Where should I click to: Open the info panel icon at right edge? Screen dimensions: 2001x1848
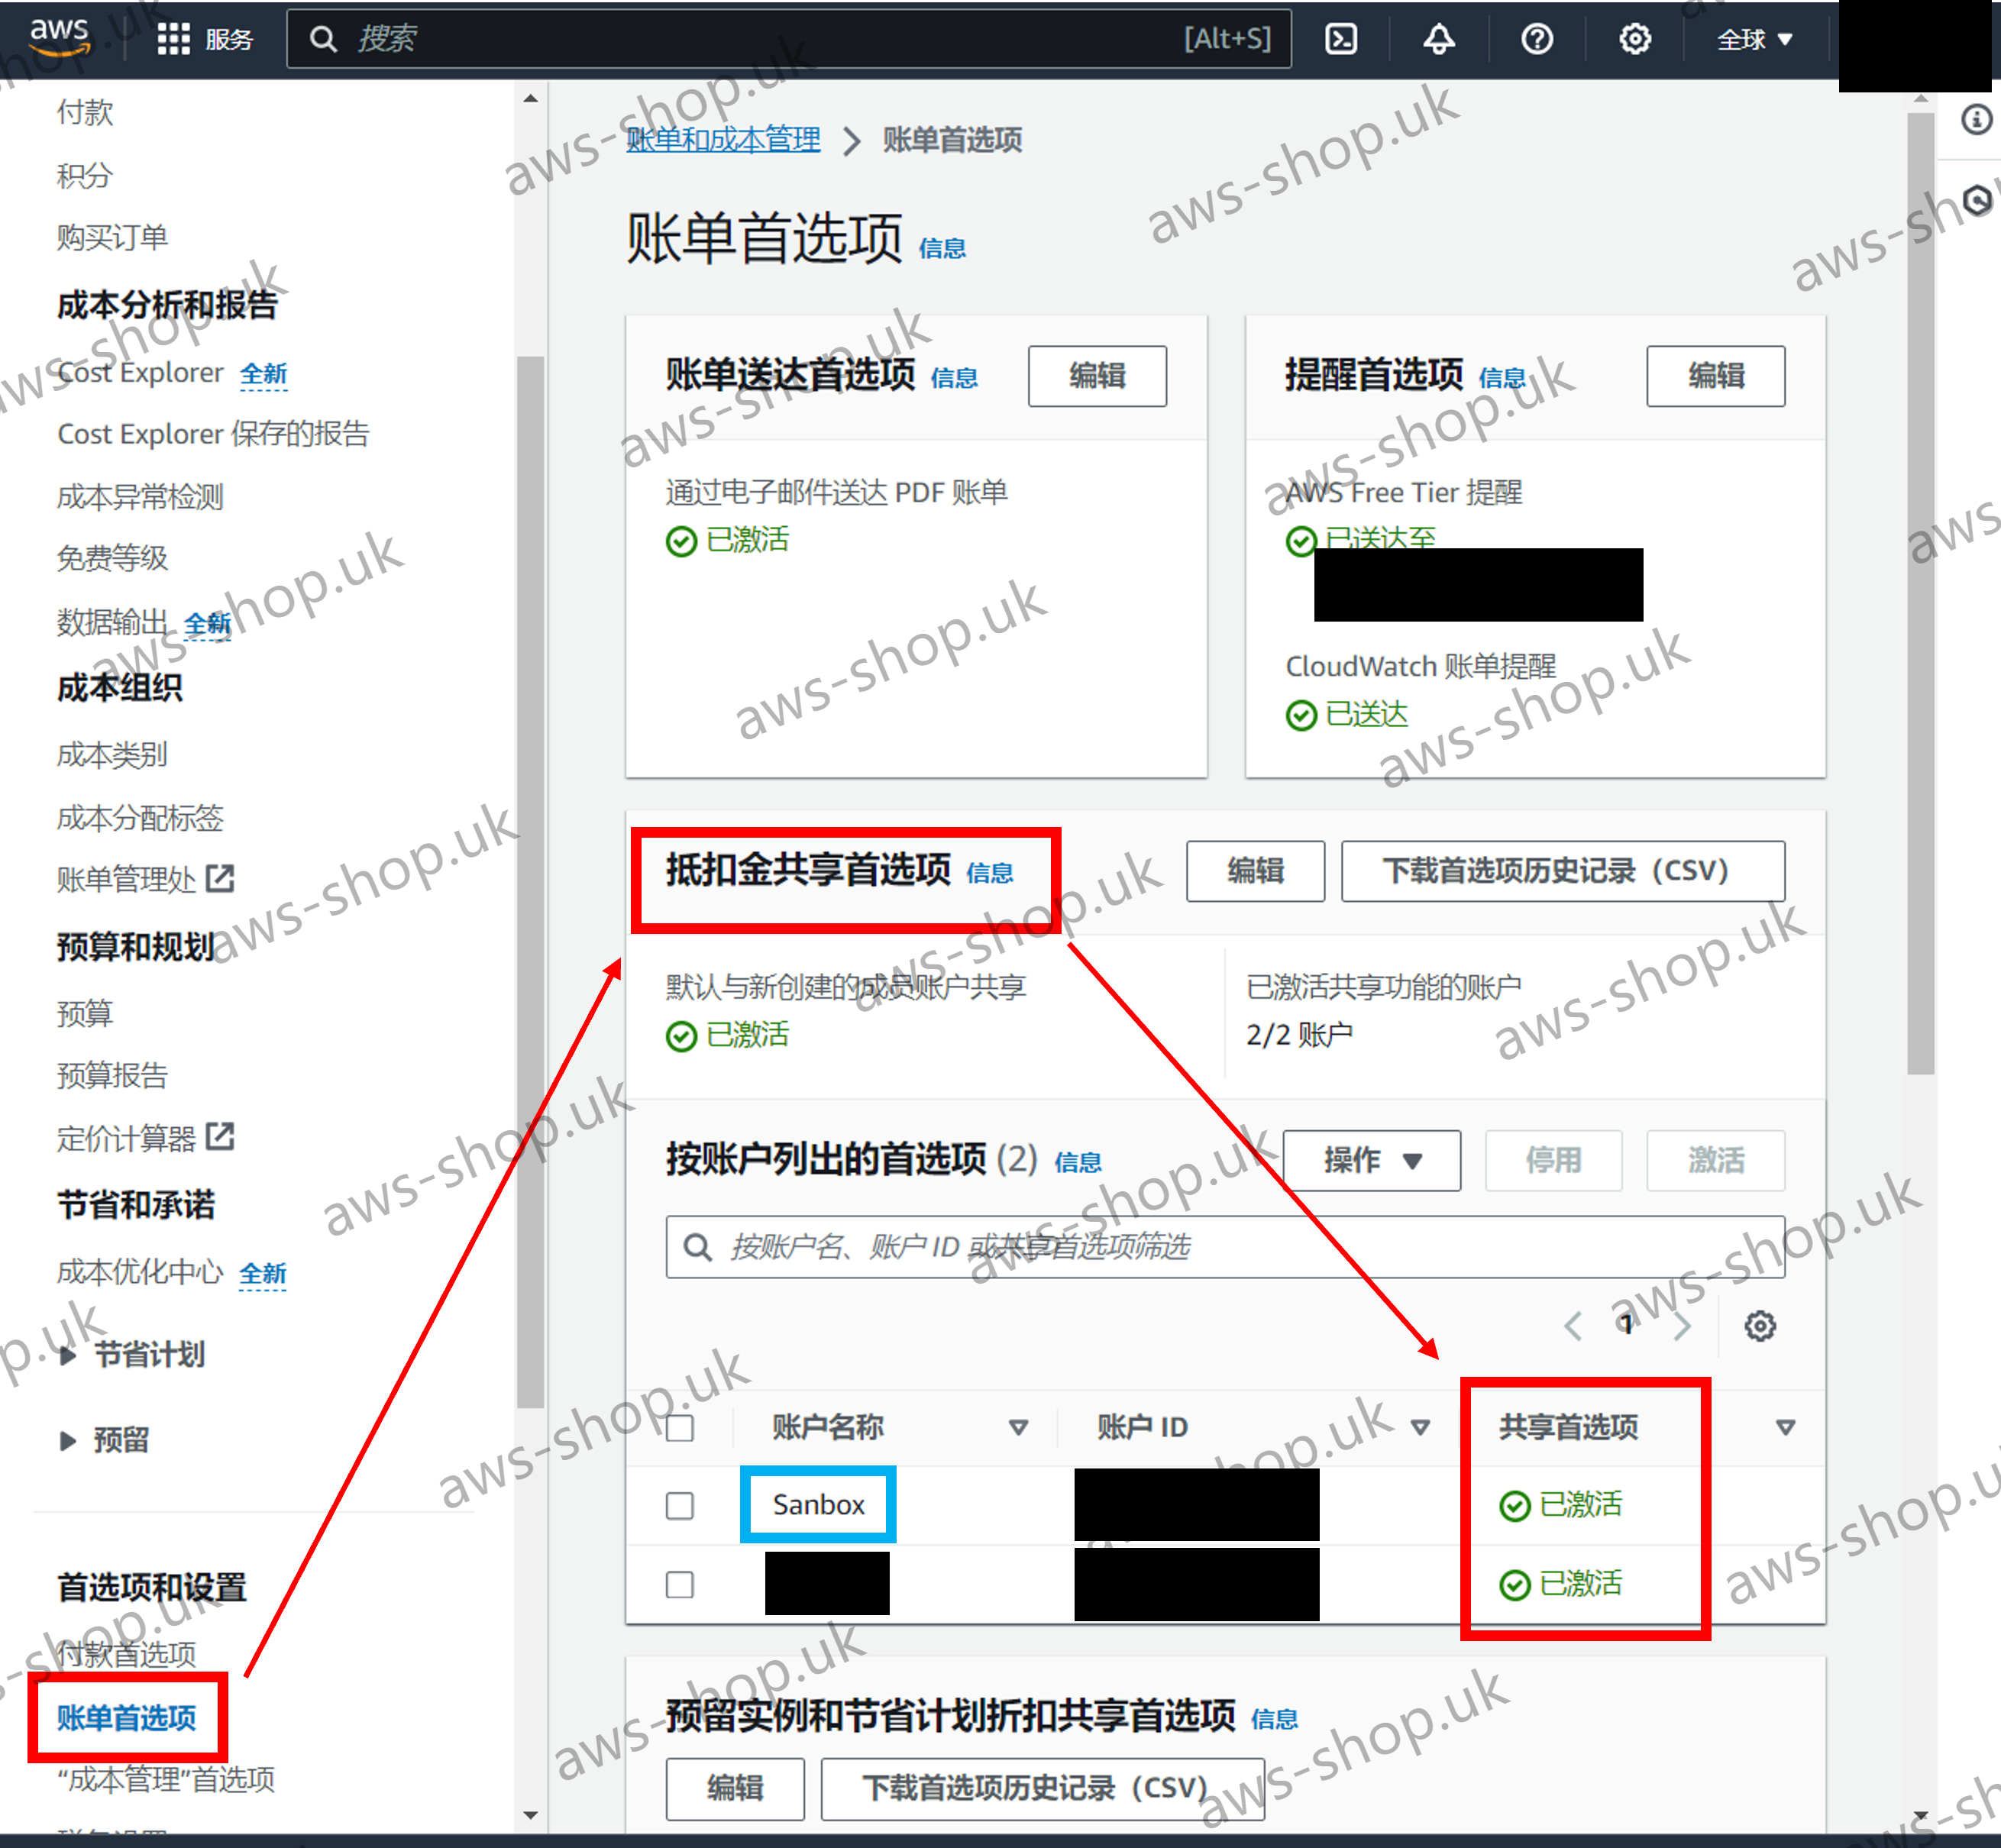coord(1976,120)
